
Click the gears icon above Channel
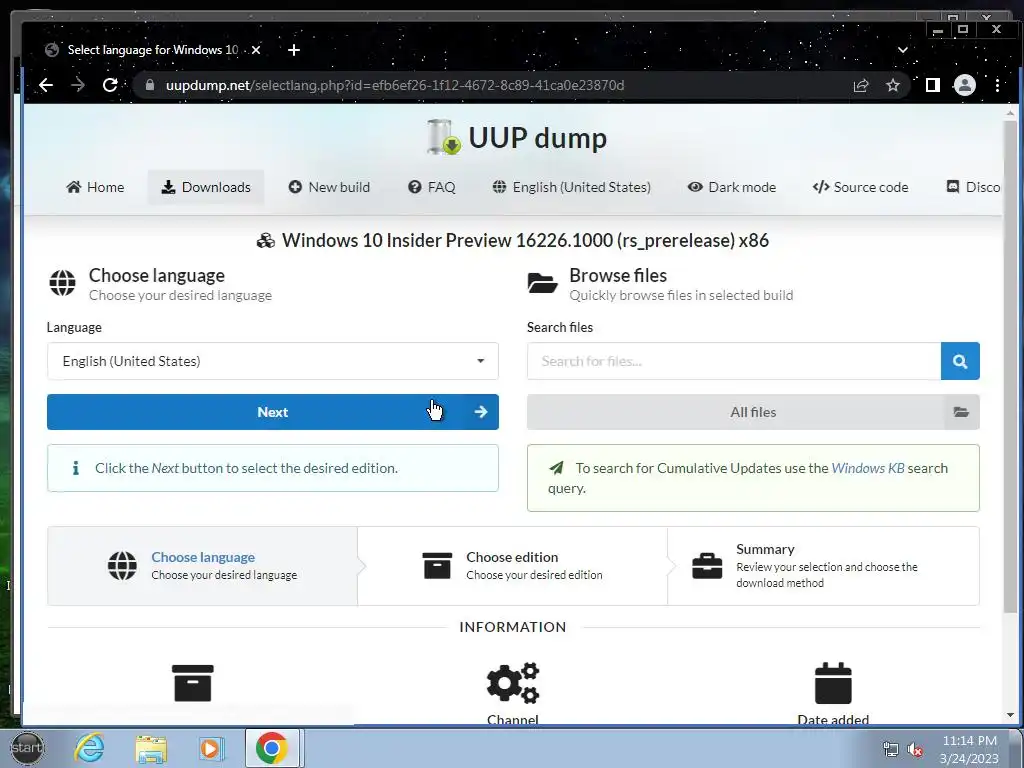[x=513, y=683]
